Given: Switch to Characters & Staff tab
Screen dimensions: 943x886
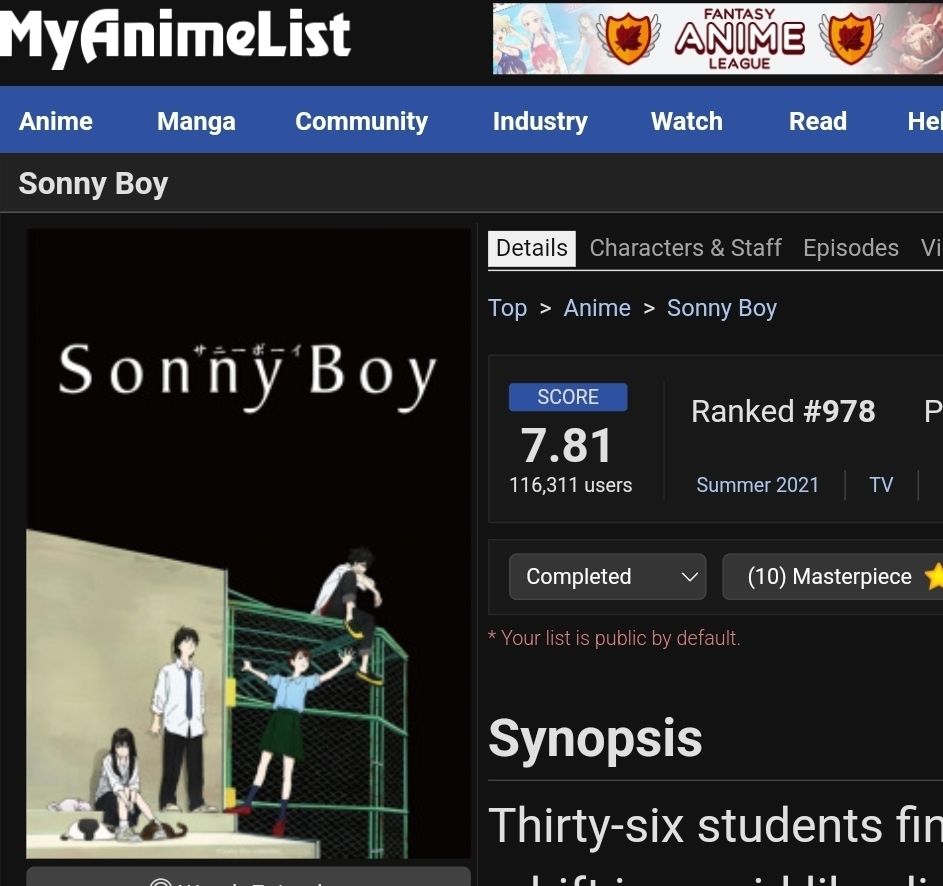Looking at the screenshot, I should [686, 248].
